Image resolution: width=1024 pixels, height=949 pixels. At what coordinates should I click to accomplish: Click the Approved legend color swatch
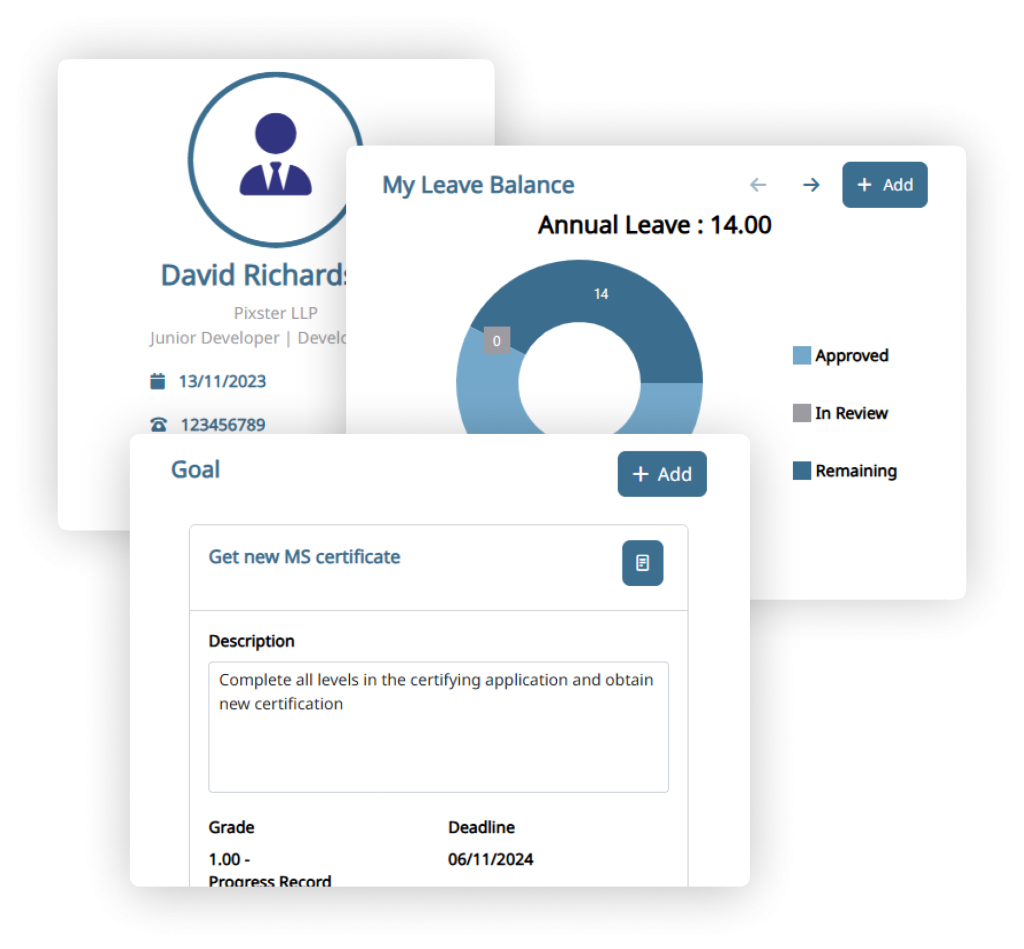801,356
